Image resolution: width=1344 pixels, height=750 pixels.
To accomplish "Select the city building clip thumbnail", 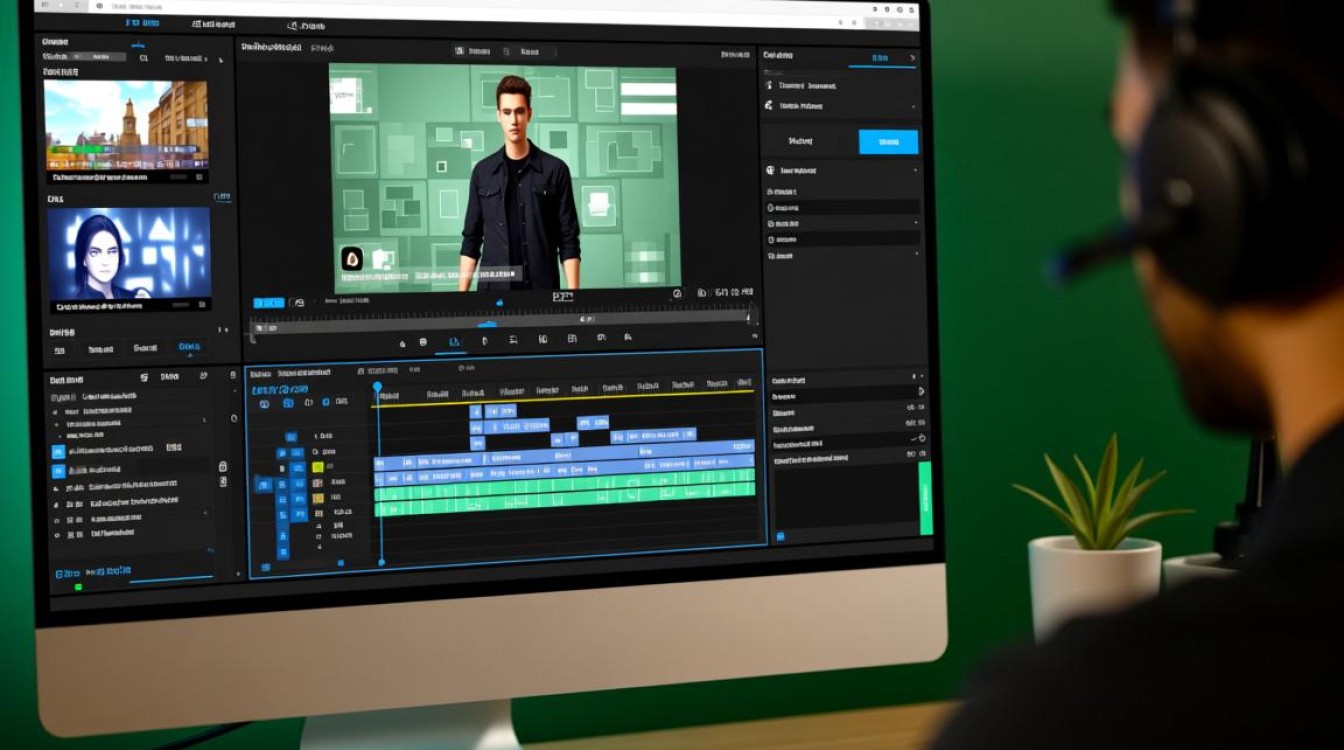I will [127, 125].
